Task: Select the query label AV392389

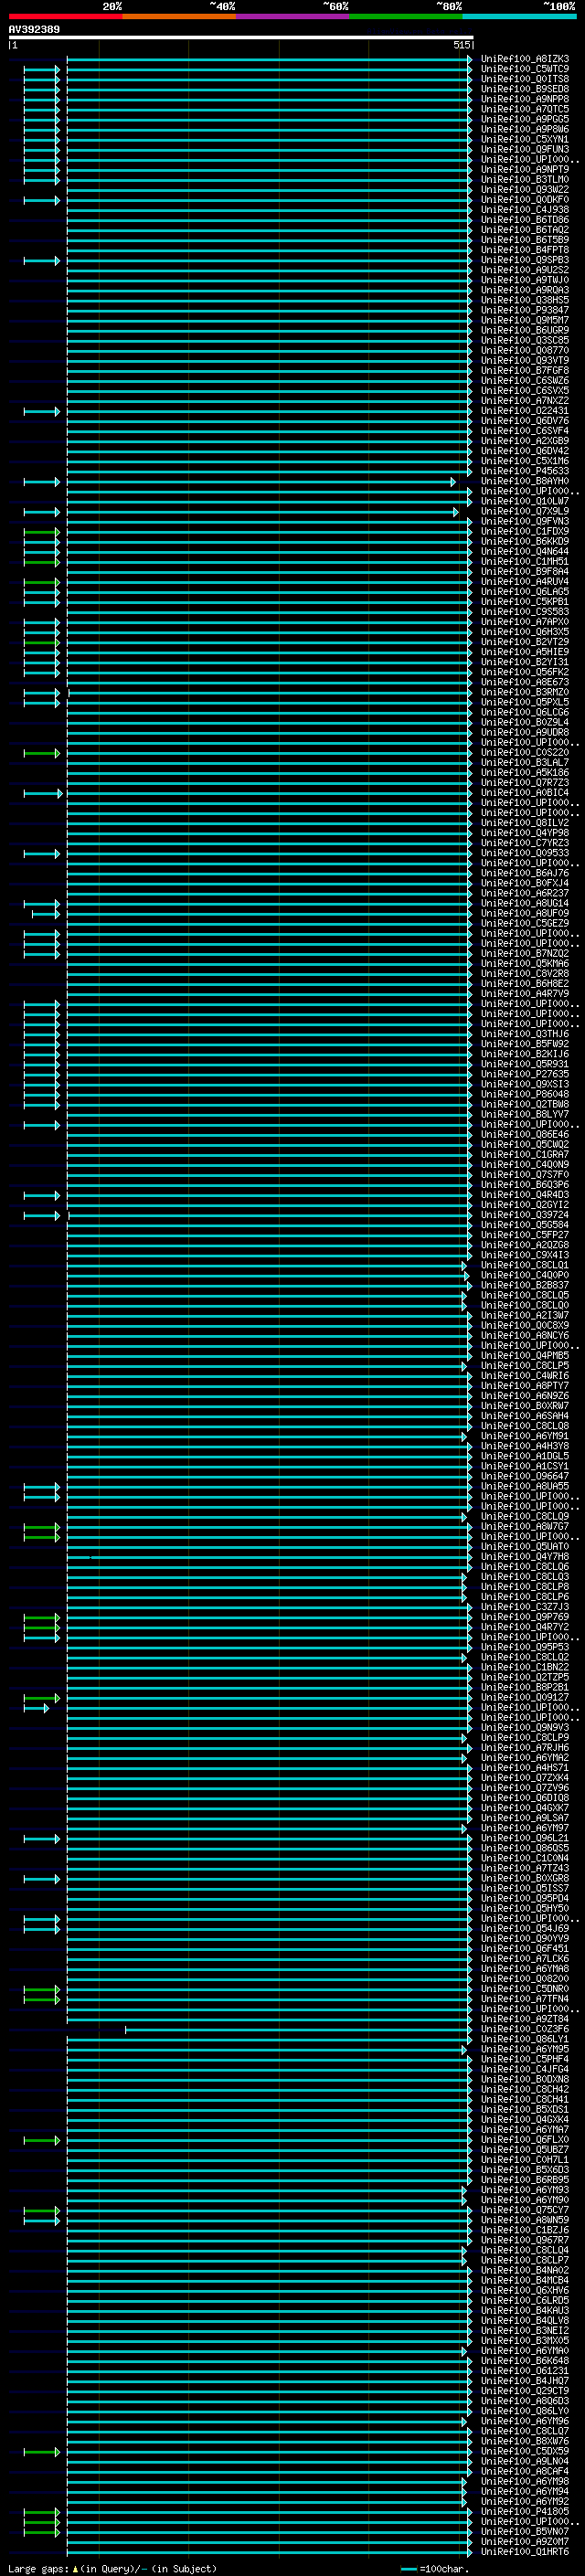Action: pyautogui.click(x=34, y=29)
